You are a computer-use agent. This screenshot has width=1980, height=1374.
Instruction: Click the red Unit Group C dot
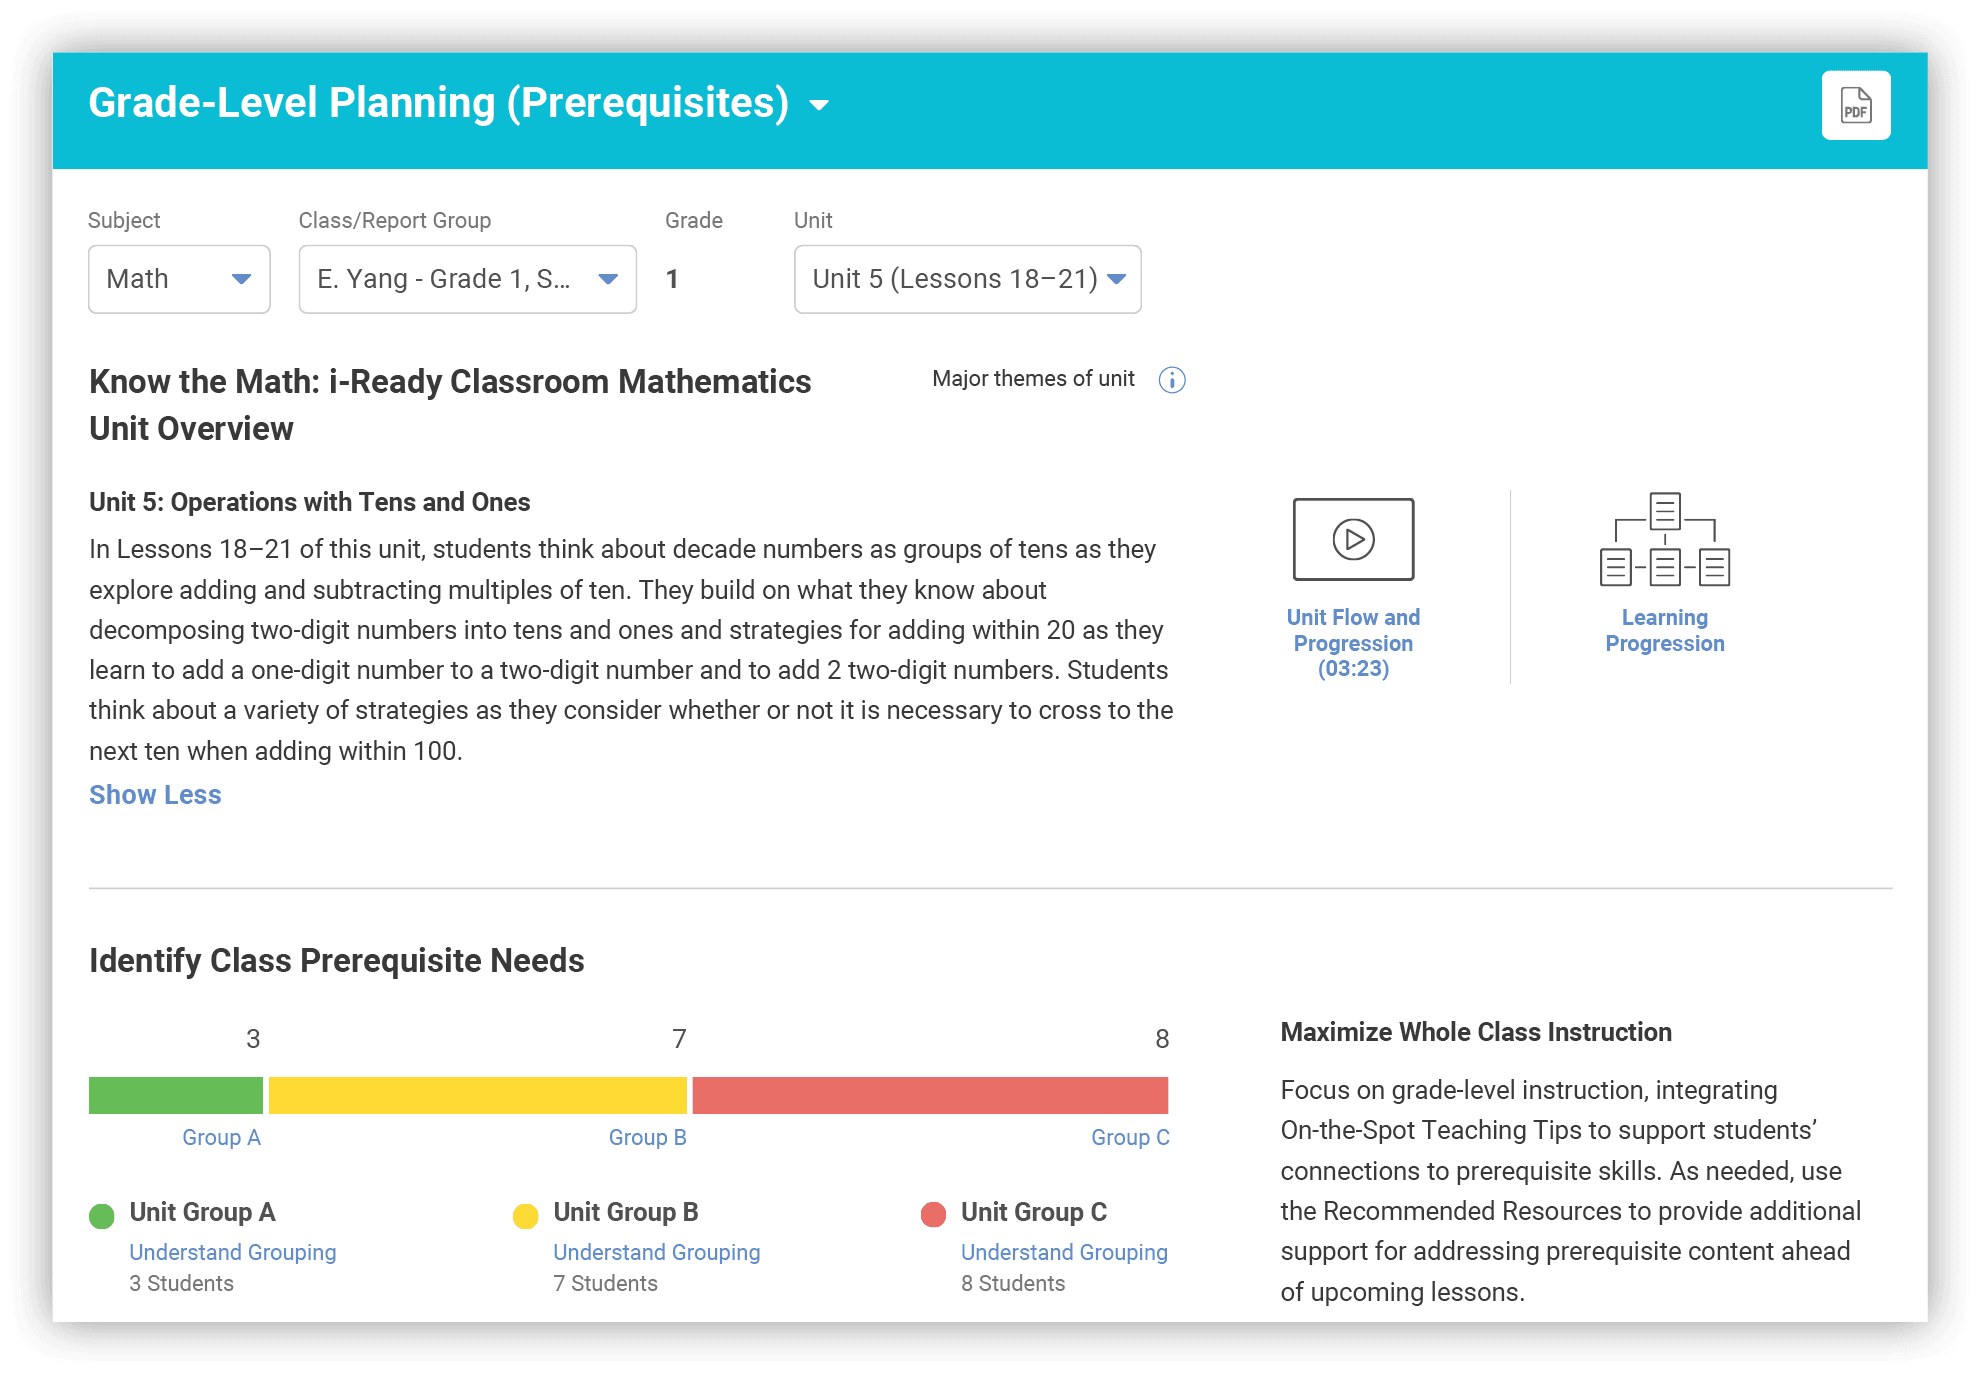tap(933, 1215)
